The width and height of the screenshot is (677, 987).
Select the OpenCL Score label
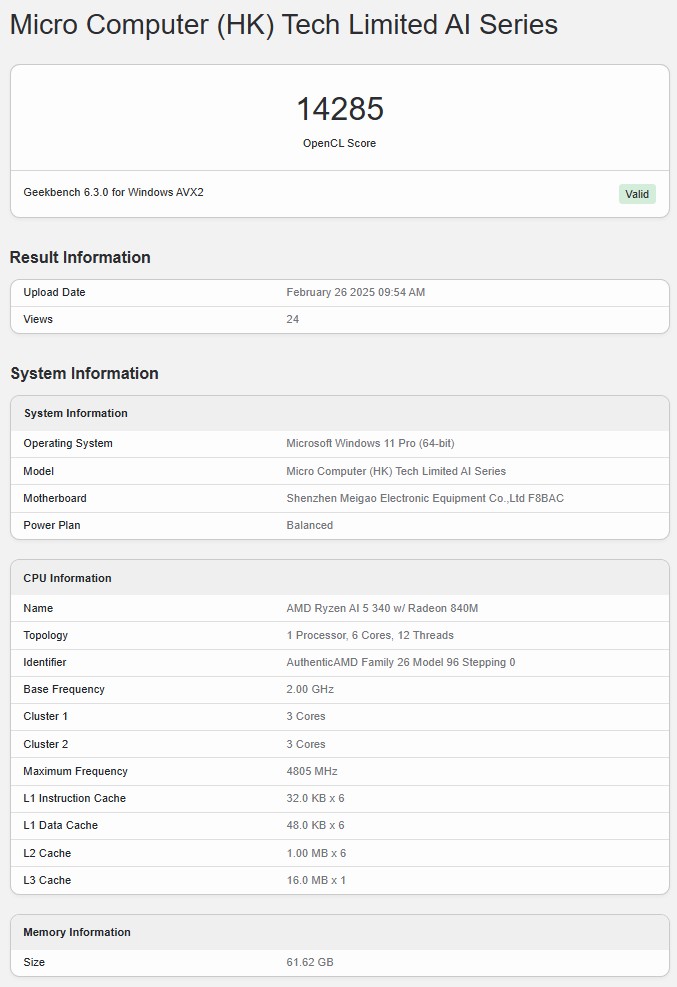[340, 143]
